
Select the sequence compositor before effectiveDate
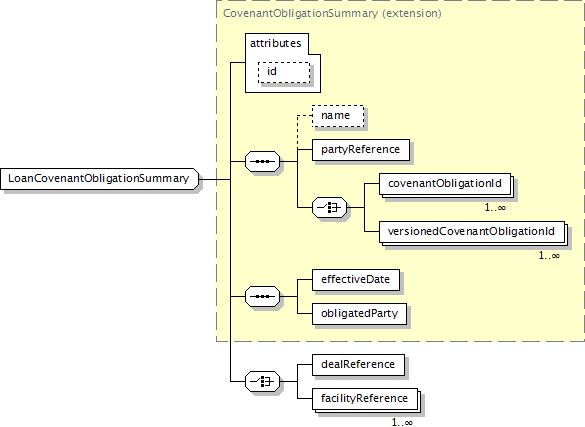point(262,296)
